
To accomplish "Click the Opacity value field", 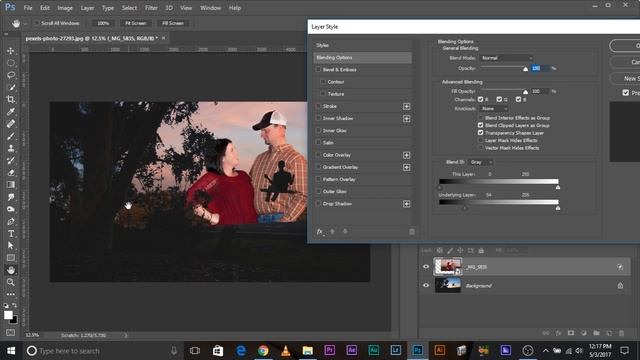I will coord(540,68).
